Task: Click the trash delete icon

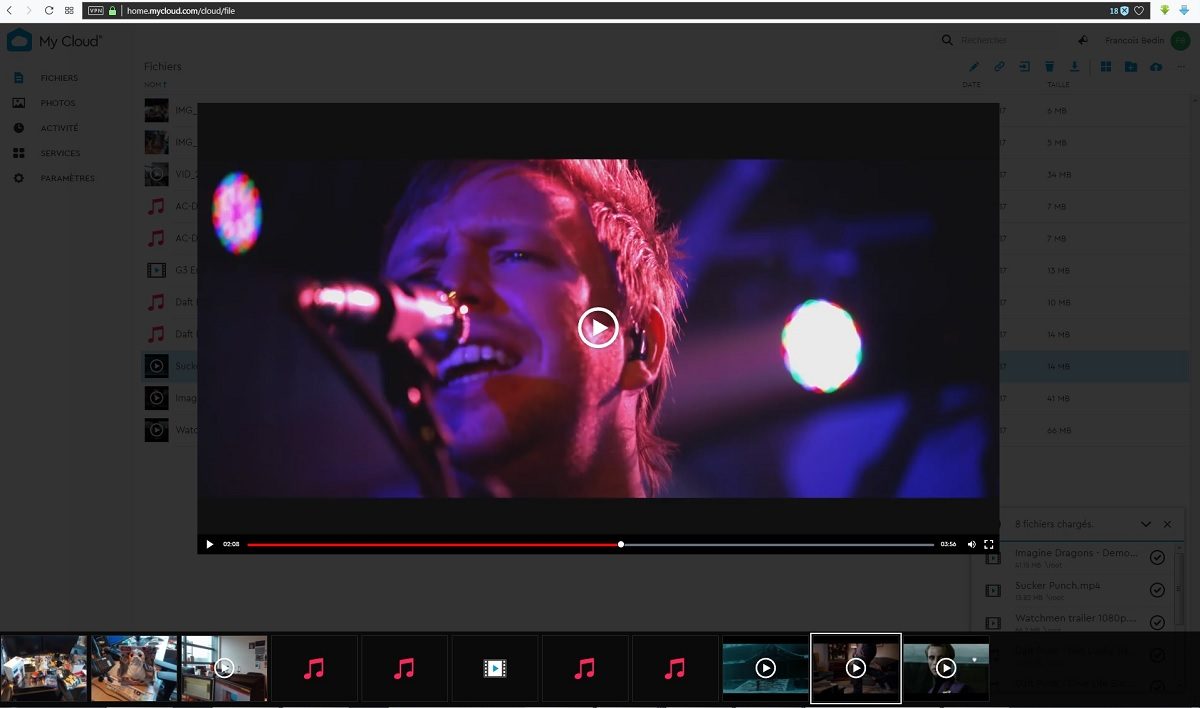Action: (x=1049, y=67)
